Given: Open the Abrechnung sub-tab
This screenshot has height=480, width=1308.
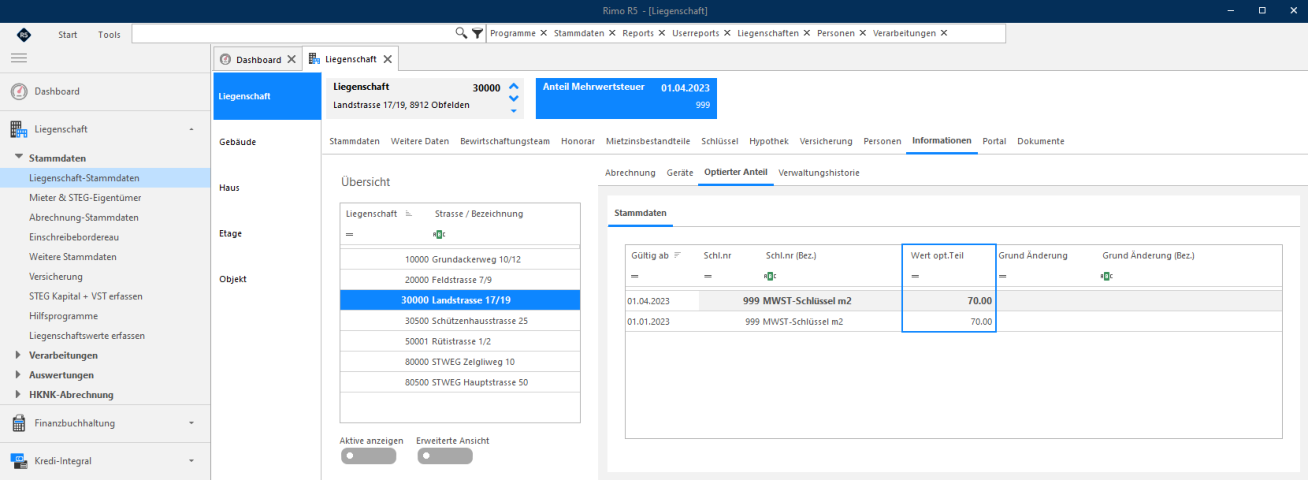Looking at the screenshot, I should (x=630, y=172).
